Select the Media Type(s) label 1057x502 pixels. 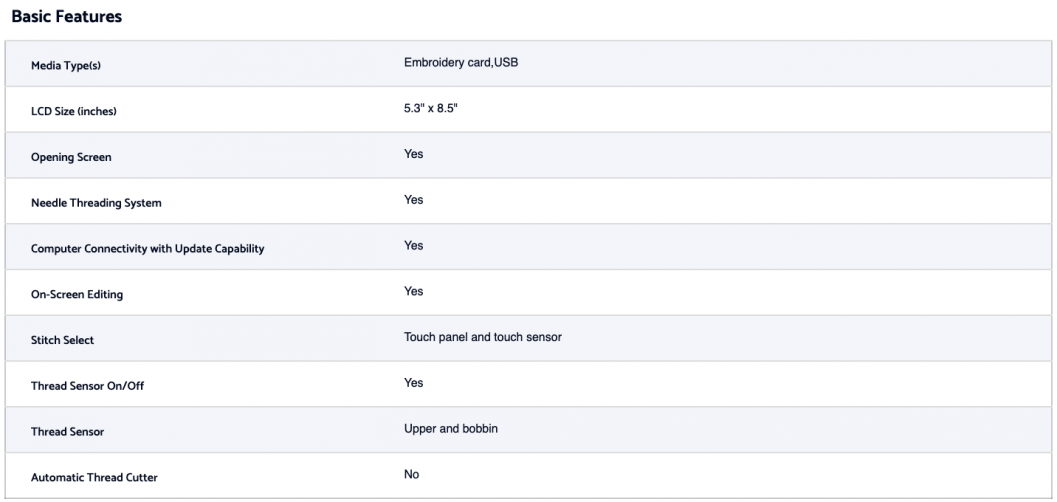66,66
